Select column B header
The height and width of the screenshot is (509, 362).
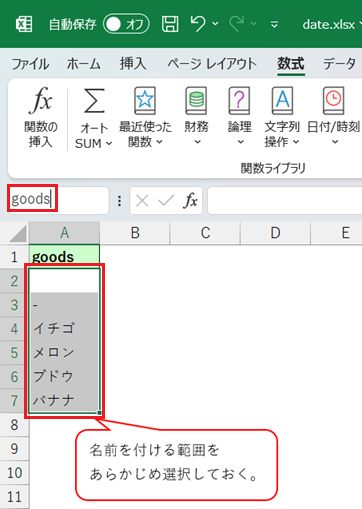click(135, 233)
